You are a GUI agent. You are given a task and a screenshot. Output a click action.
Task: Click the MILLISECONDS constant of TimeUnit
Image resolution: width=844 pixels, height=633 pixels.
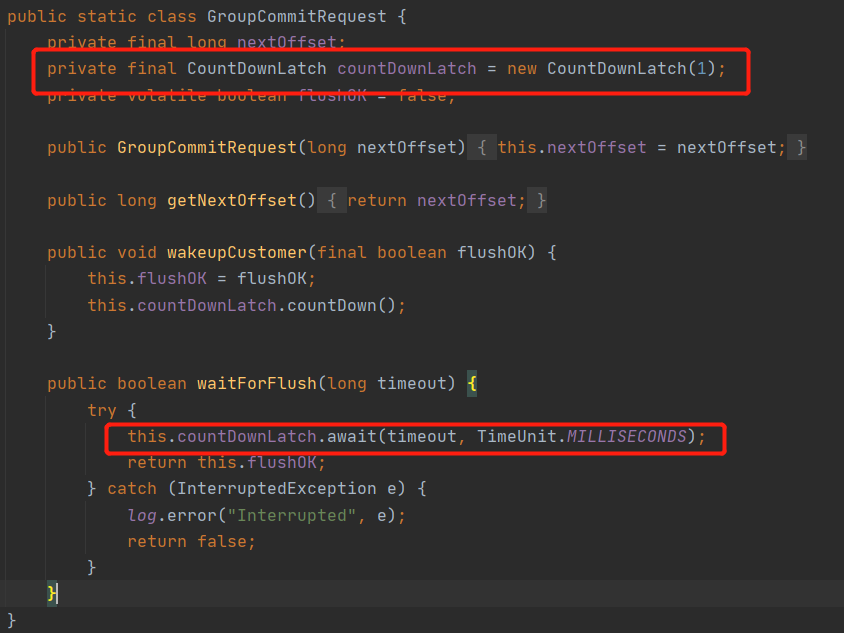coord(626,437)
